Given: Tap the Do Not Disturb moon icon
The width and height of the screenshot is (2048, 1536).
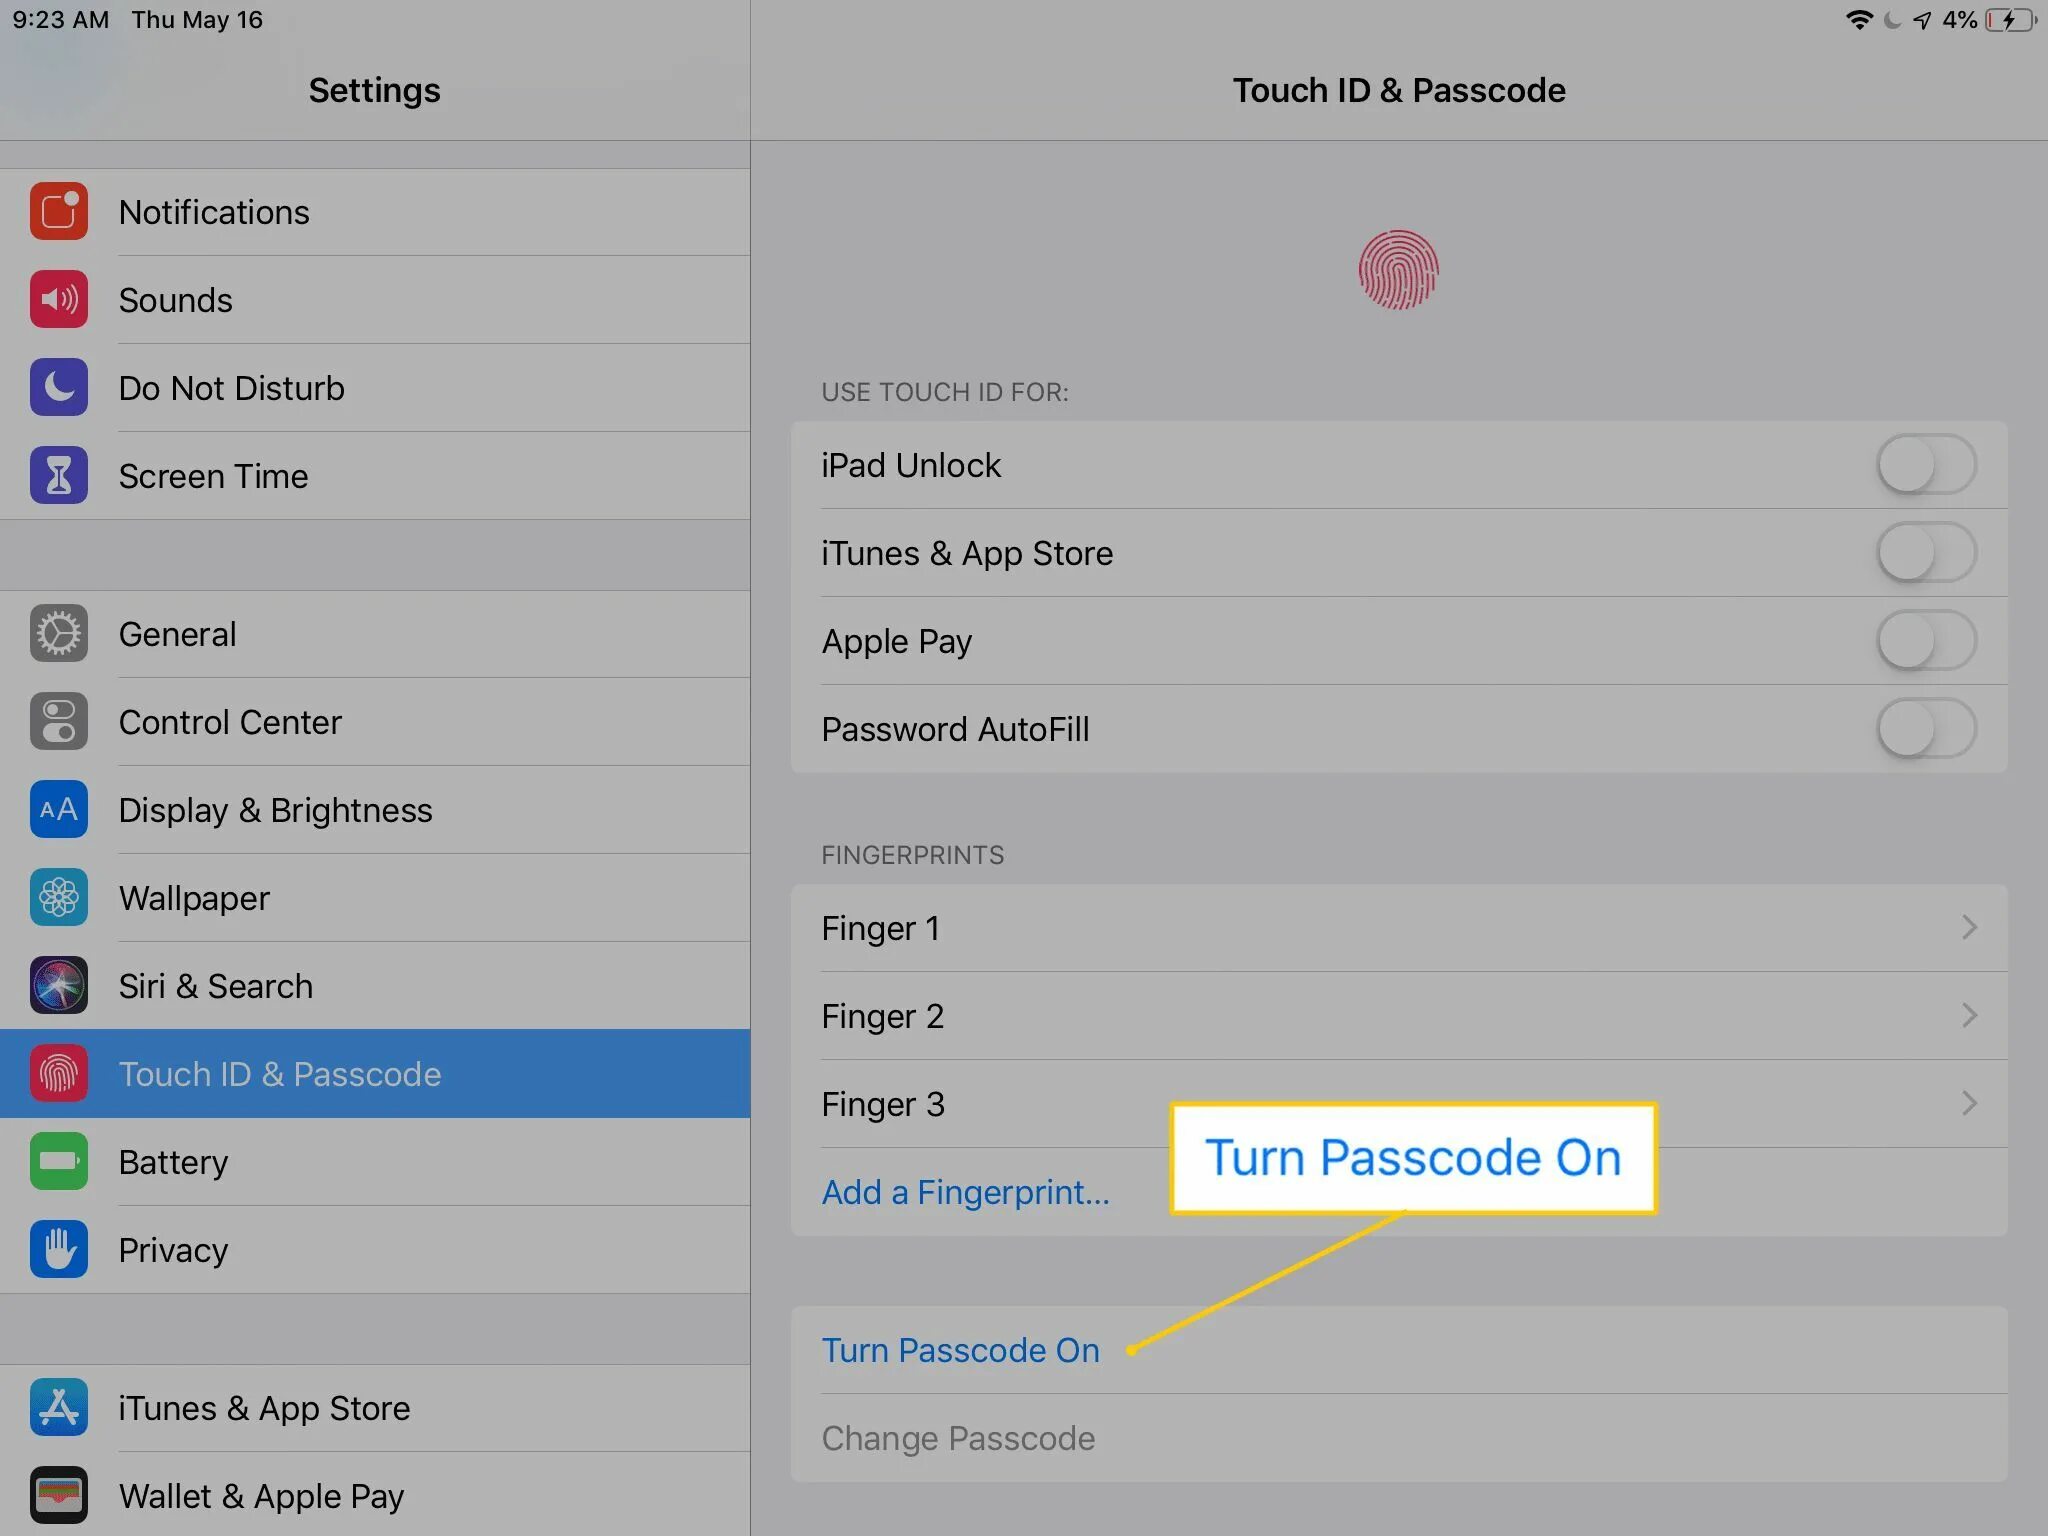Looking at the screenshot, I should coord(59,388).
